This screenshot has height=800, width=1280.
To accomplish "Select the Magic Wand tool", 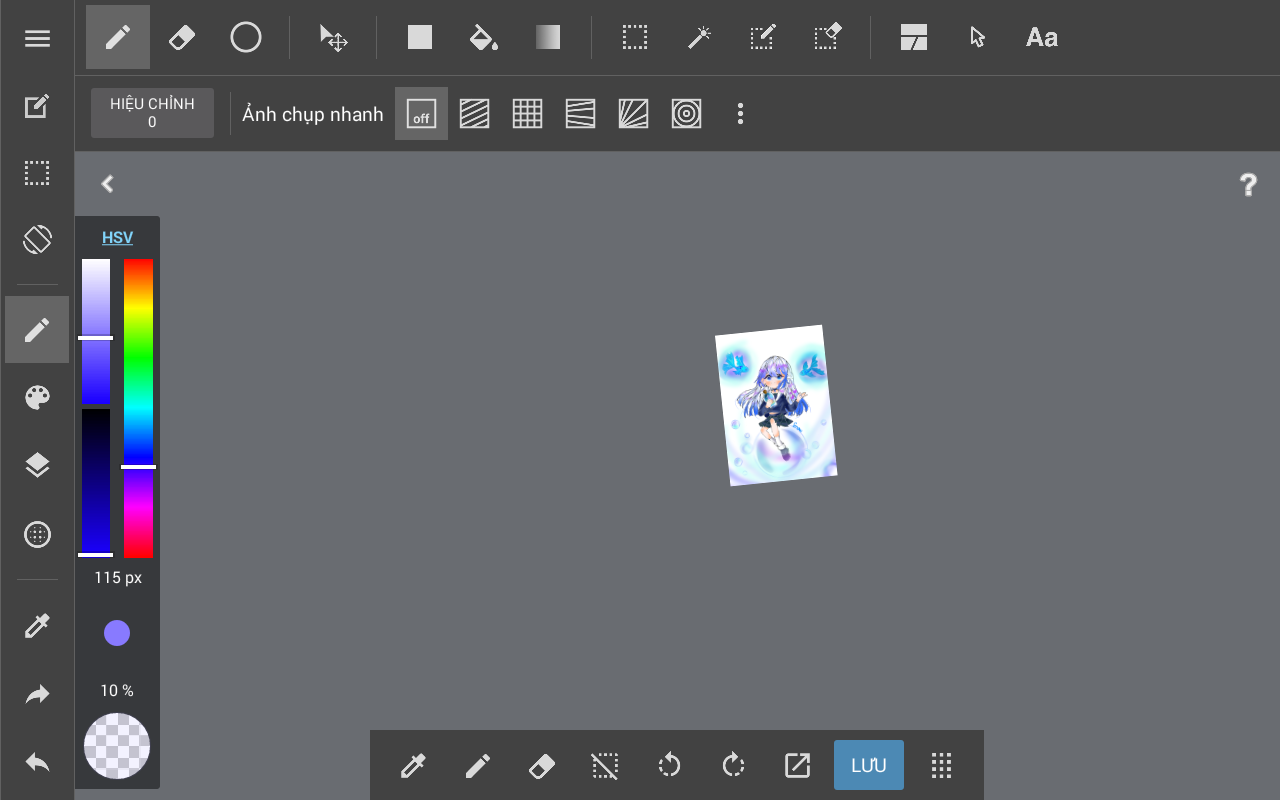I will pos(698,38).
